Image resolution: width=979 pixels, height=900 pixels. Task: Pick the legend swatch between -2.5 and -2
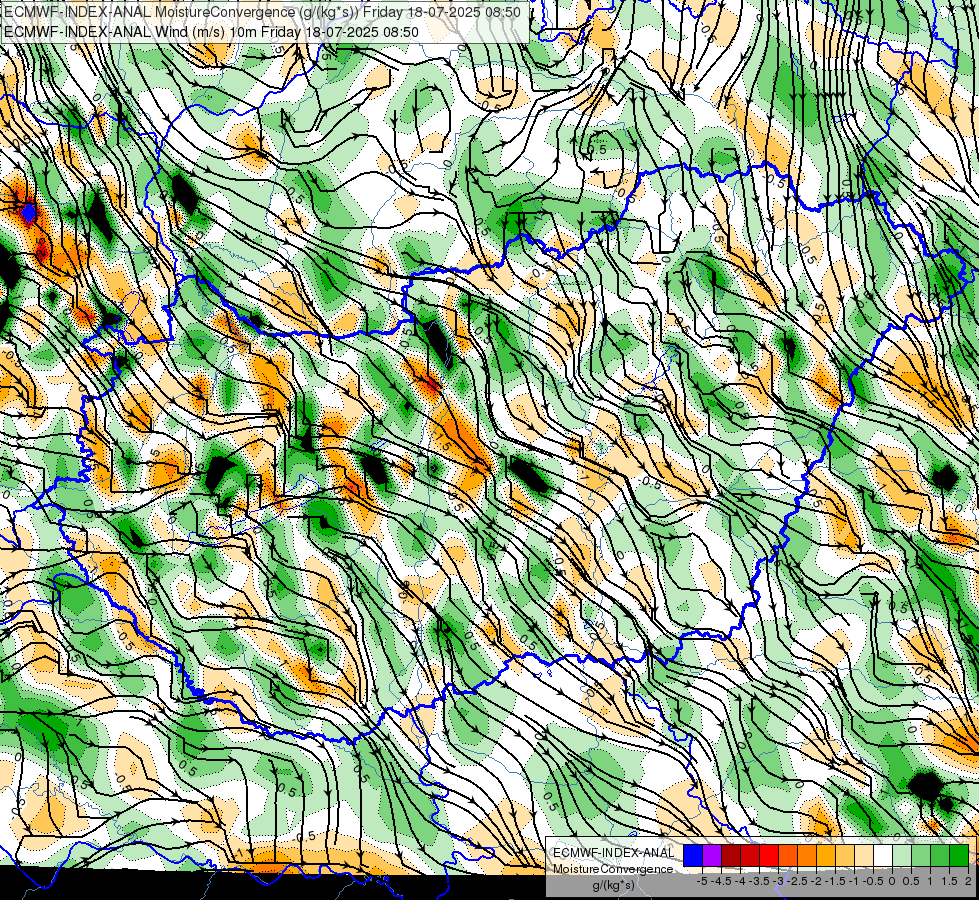[807, 855]
